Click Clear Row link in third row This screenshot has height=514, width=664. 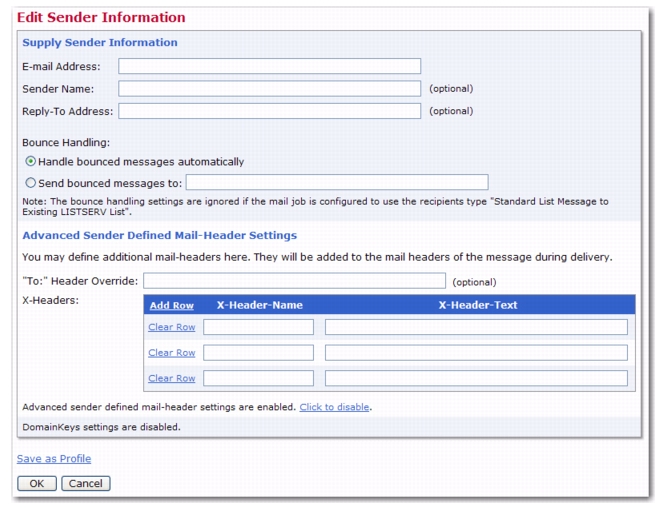(x=172, y=378)
